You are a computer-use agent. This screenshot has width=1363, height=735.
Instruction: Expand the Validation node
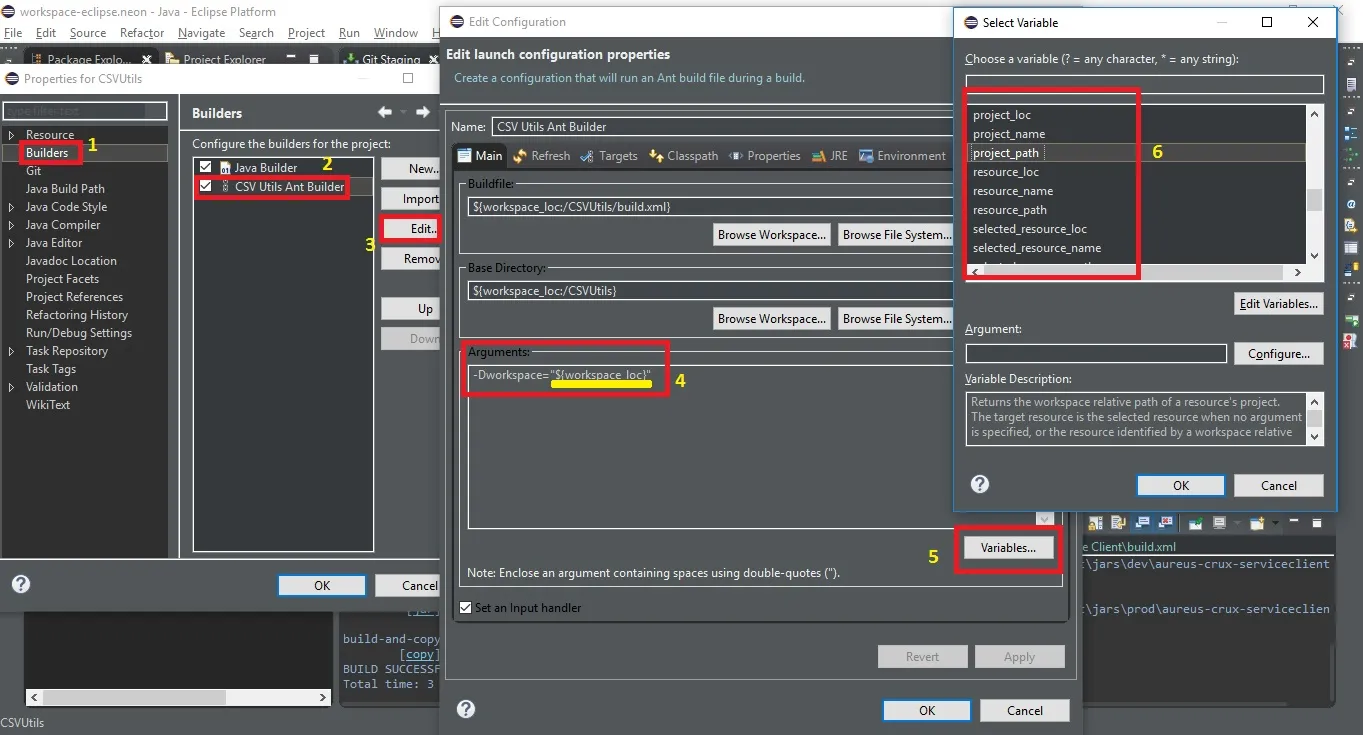pos(11,387)
